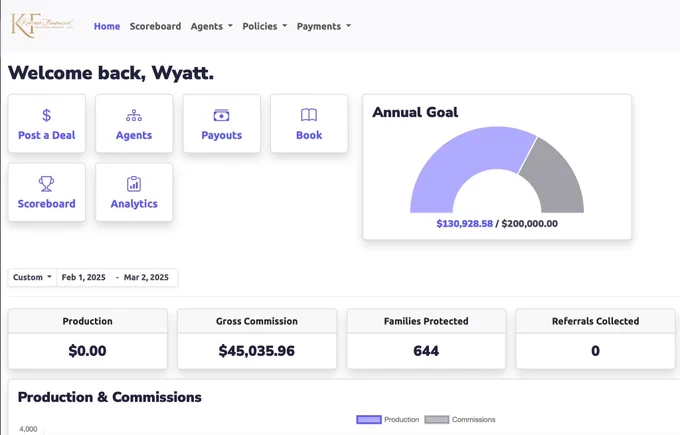This screenshot has height=435, width=680.
Task: Click the Gross Commission value $45,035.96
Action: (257, 351)
